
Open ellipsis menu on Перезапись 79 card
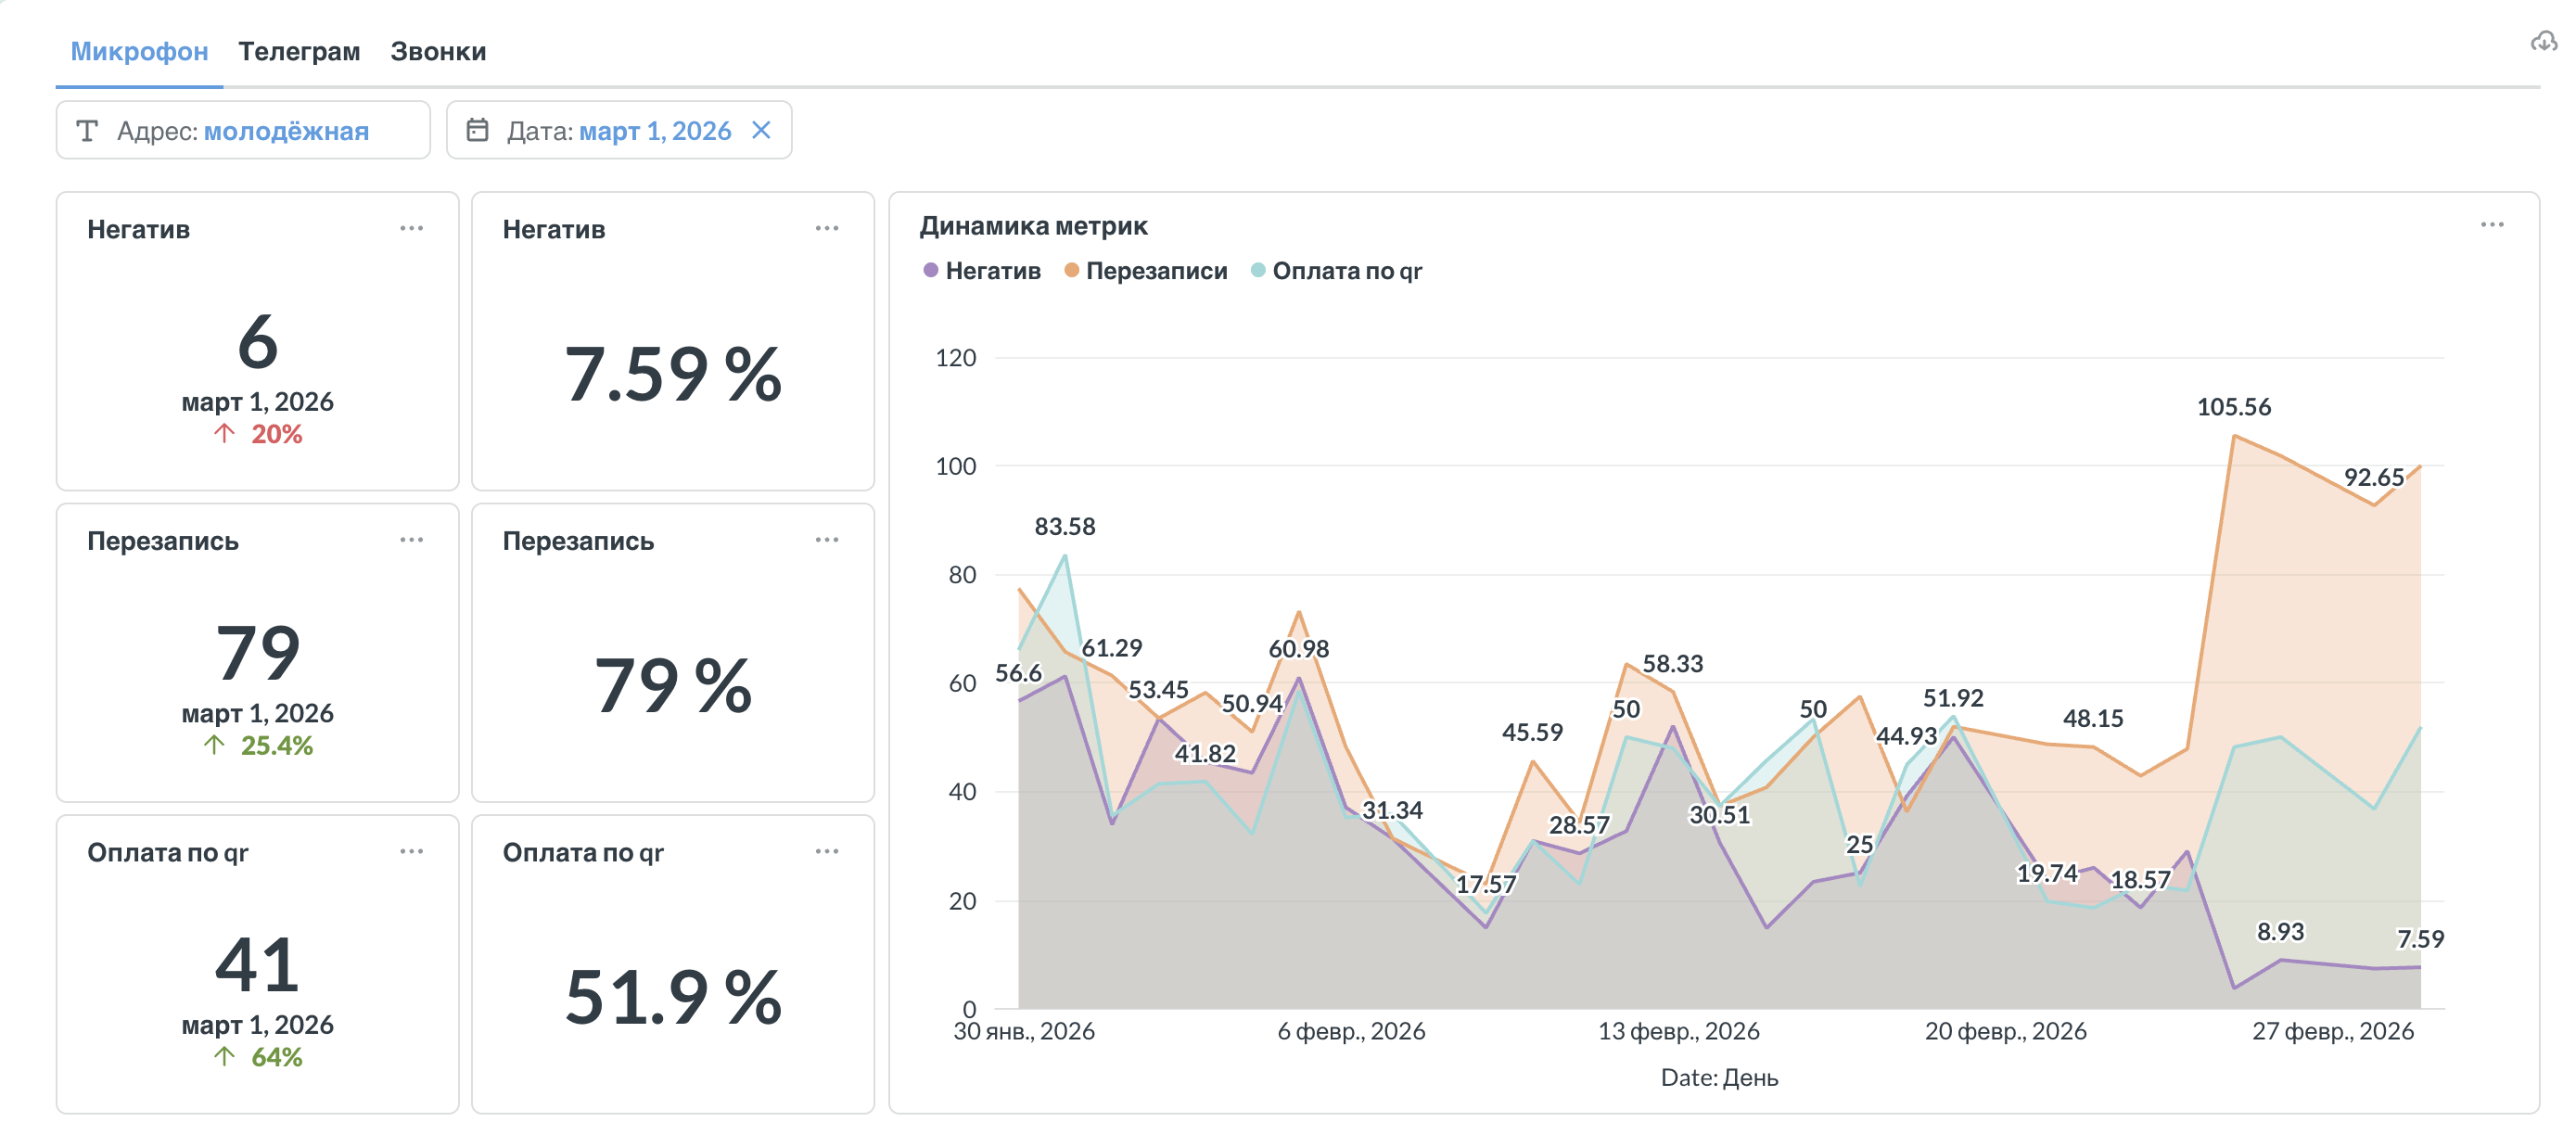coord(411,540)
